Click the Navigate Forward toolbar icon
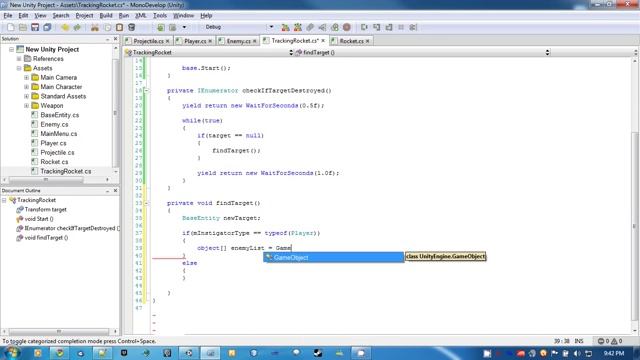The width and height of the screenshot is (640, 360). click(173, 27)
